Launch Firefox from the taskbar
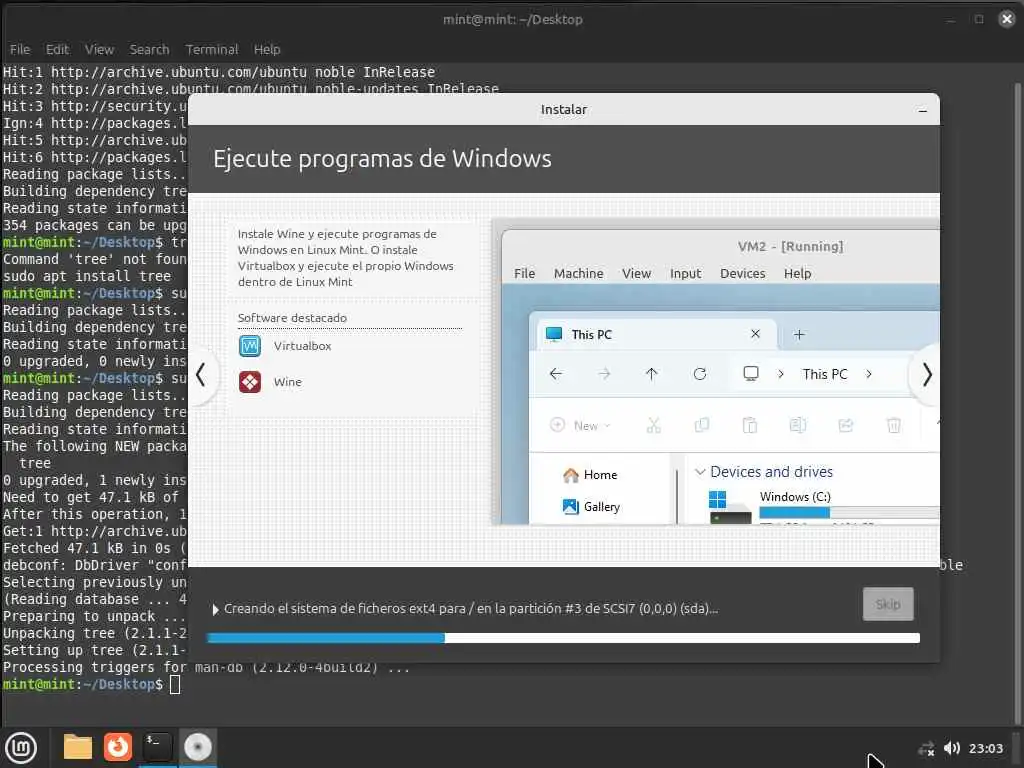The image size is (1024, 768). [118, 747]
